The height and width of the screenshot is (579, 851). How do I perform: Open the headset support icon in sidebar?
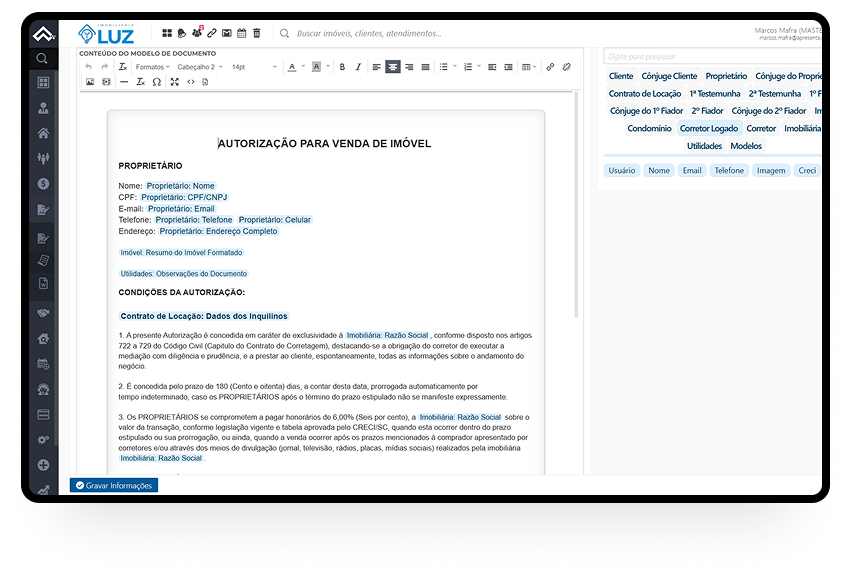(x=43, y=389)
